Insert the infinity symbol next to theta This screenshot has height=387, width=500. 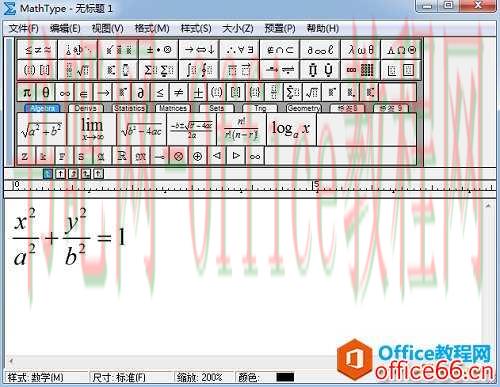click(x=65, y=92)
